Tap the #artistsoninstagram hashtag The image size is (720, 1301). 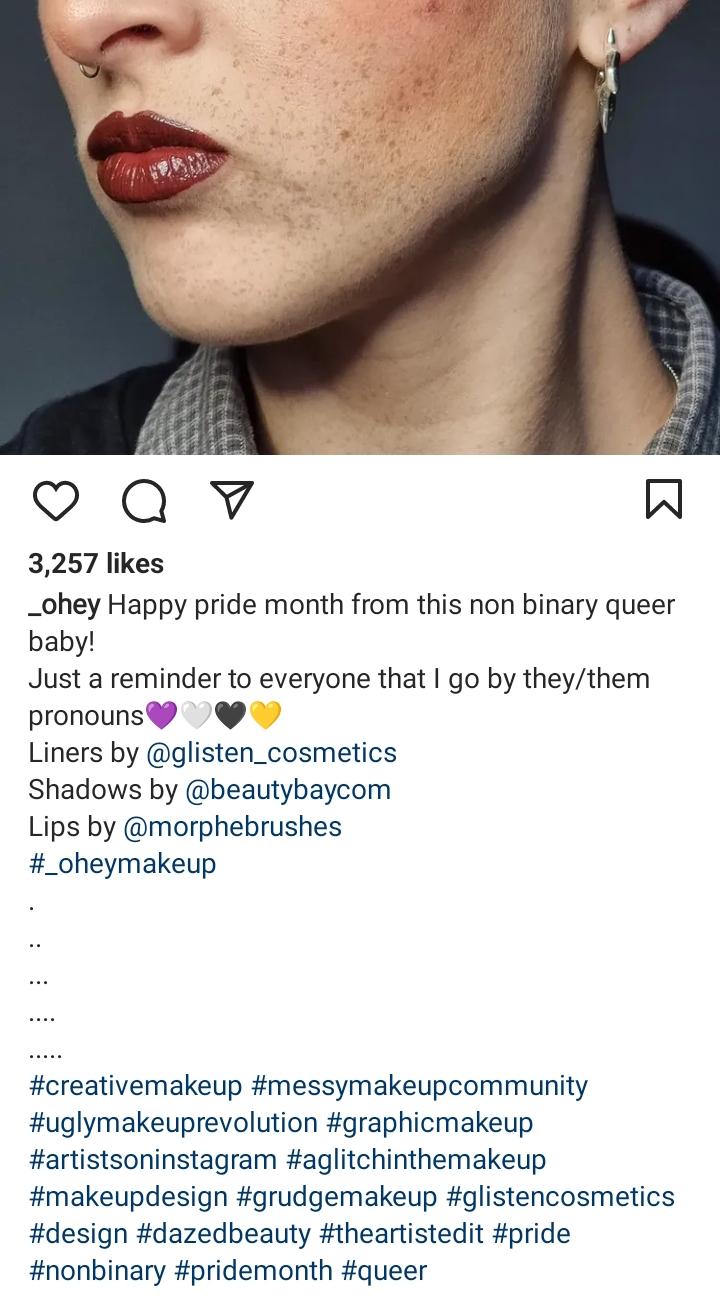click(x=152, y=1160)
